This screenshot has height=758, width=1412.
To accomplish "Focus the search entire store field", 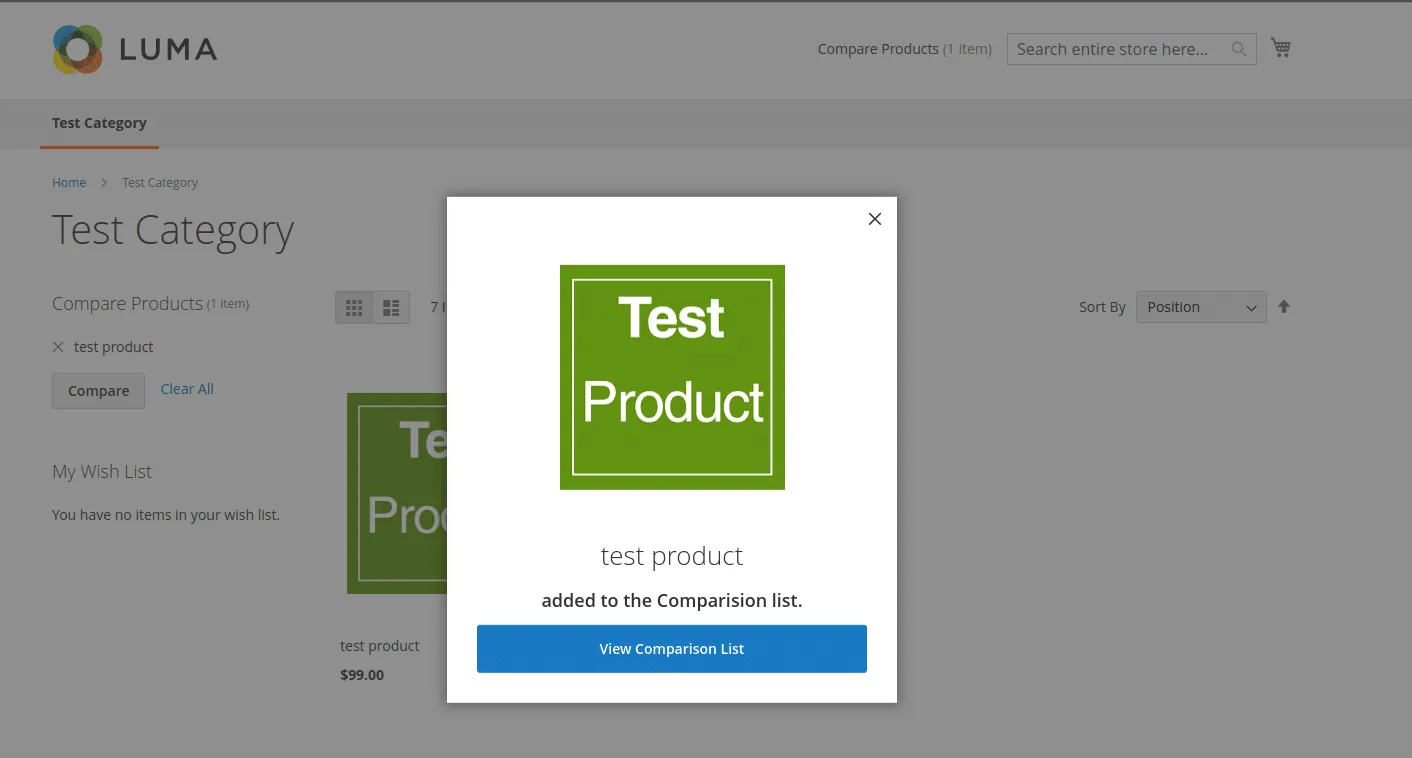I will 1115,49.
